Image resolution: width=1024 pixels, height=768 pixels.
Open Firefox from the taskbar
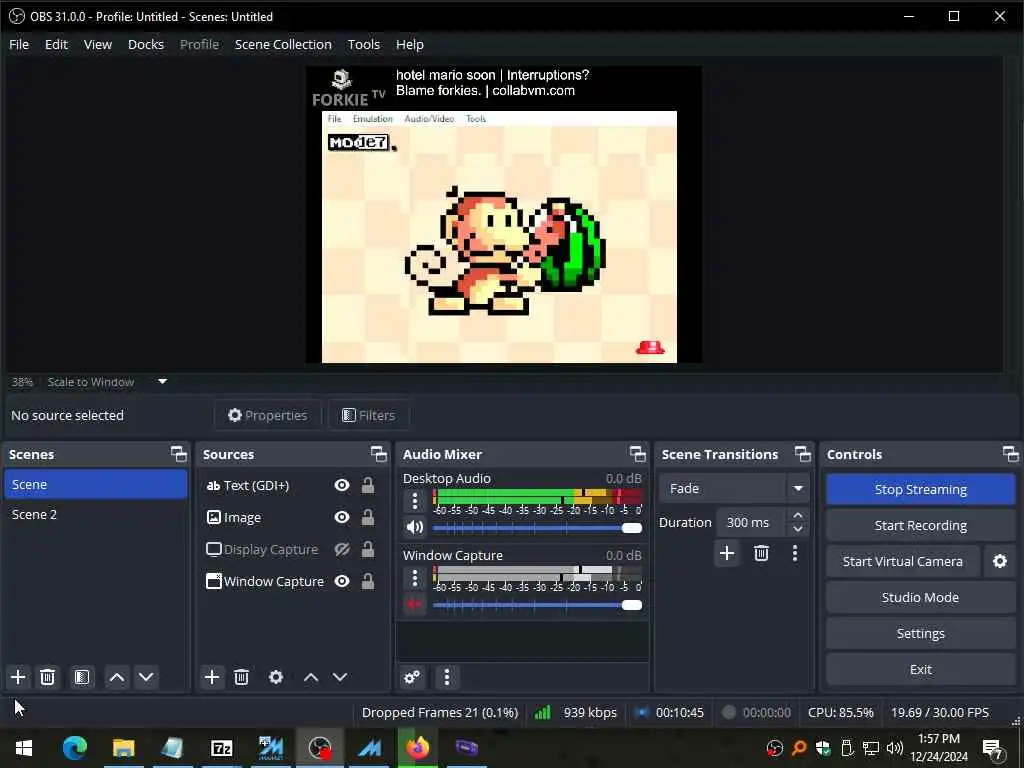(x=417, y=748)
